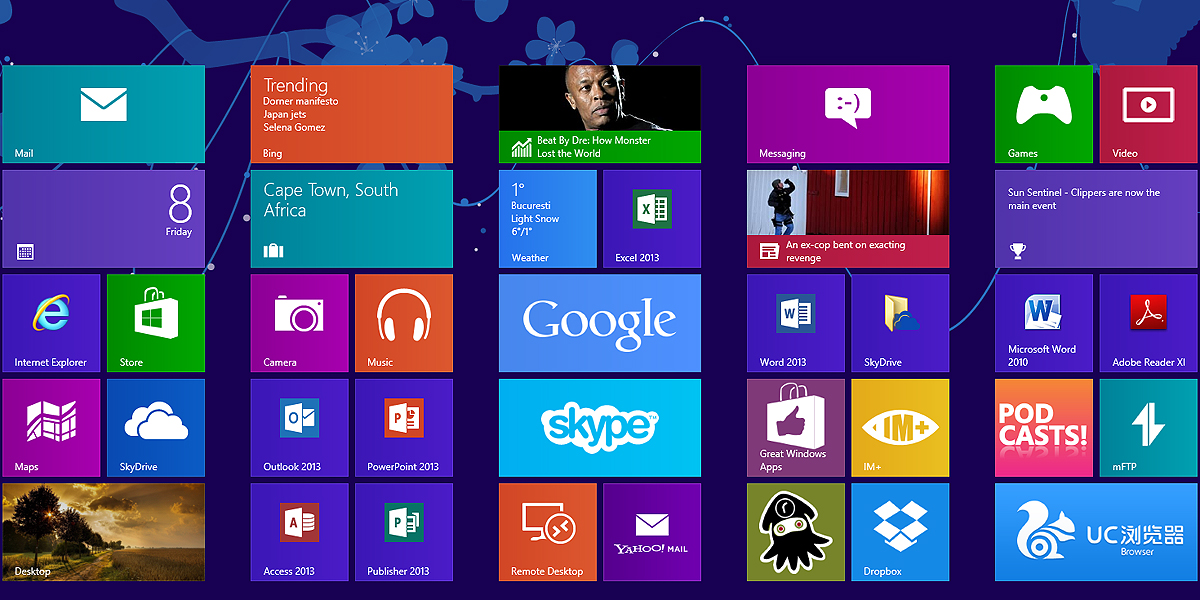Image resolution: width=1200 pixels, height=600 pixels.
Task: Open the Mail tile
Action: coord(103,114)
